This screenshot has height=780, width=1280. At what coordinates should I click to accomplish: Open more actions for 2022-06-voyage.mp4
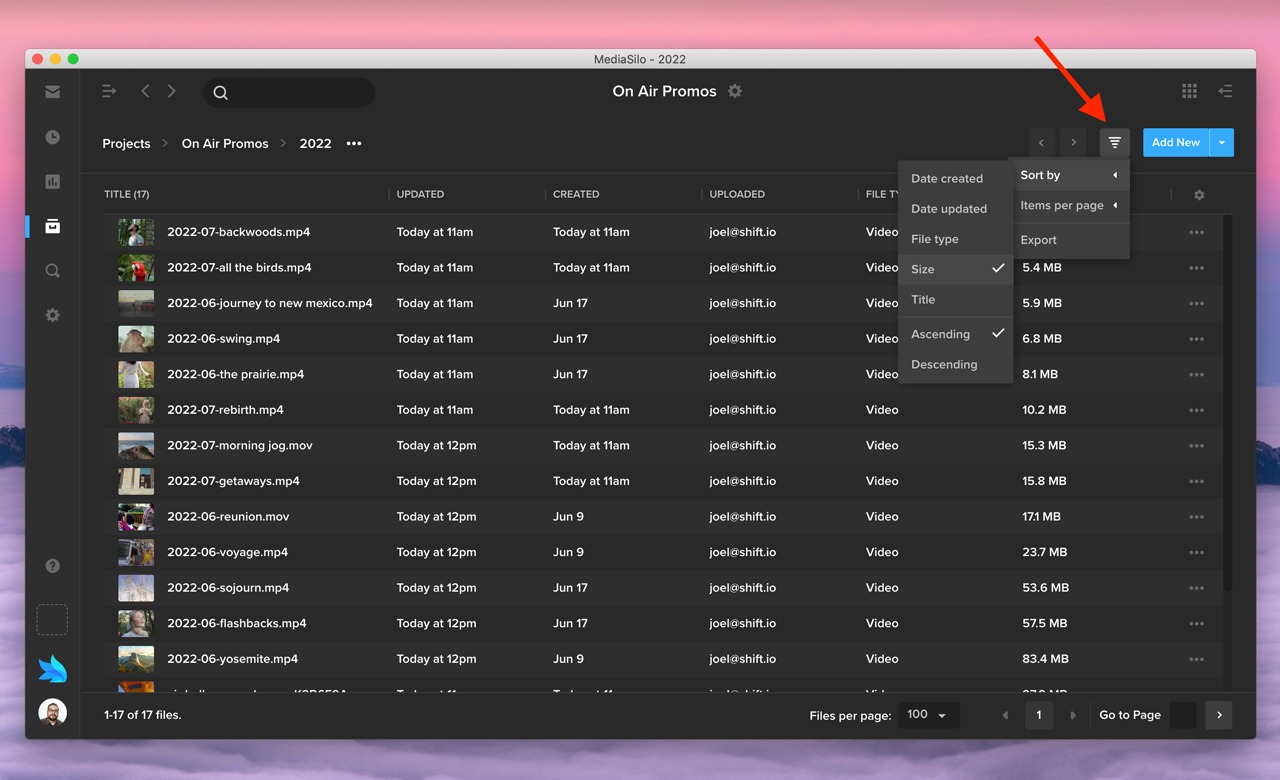[x=1197, y=552]
